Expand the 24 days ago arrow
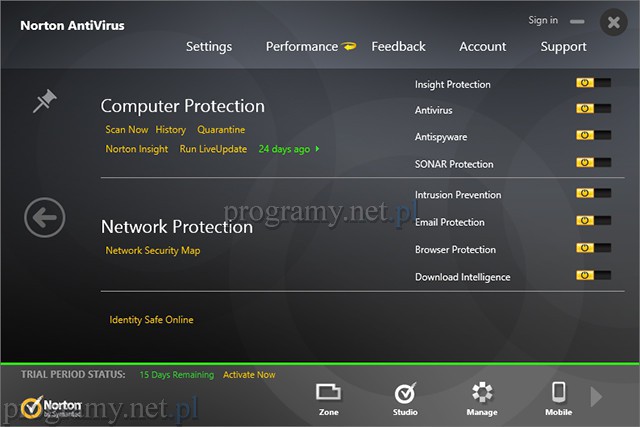 318,149
